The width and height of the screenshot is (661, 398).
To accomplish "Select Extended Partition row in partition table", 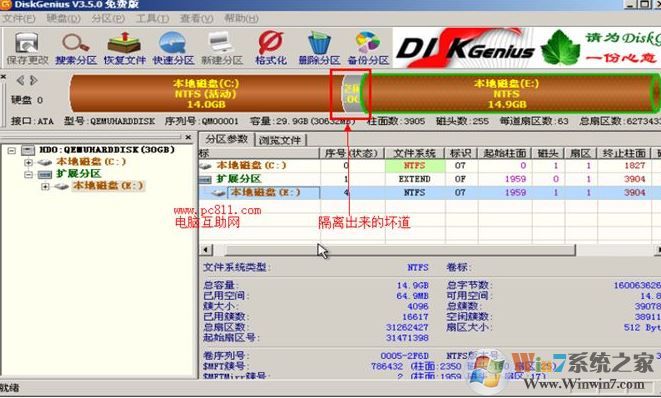I will click(429, 179).
